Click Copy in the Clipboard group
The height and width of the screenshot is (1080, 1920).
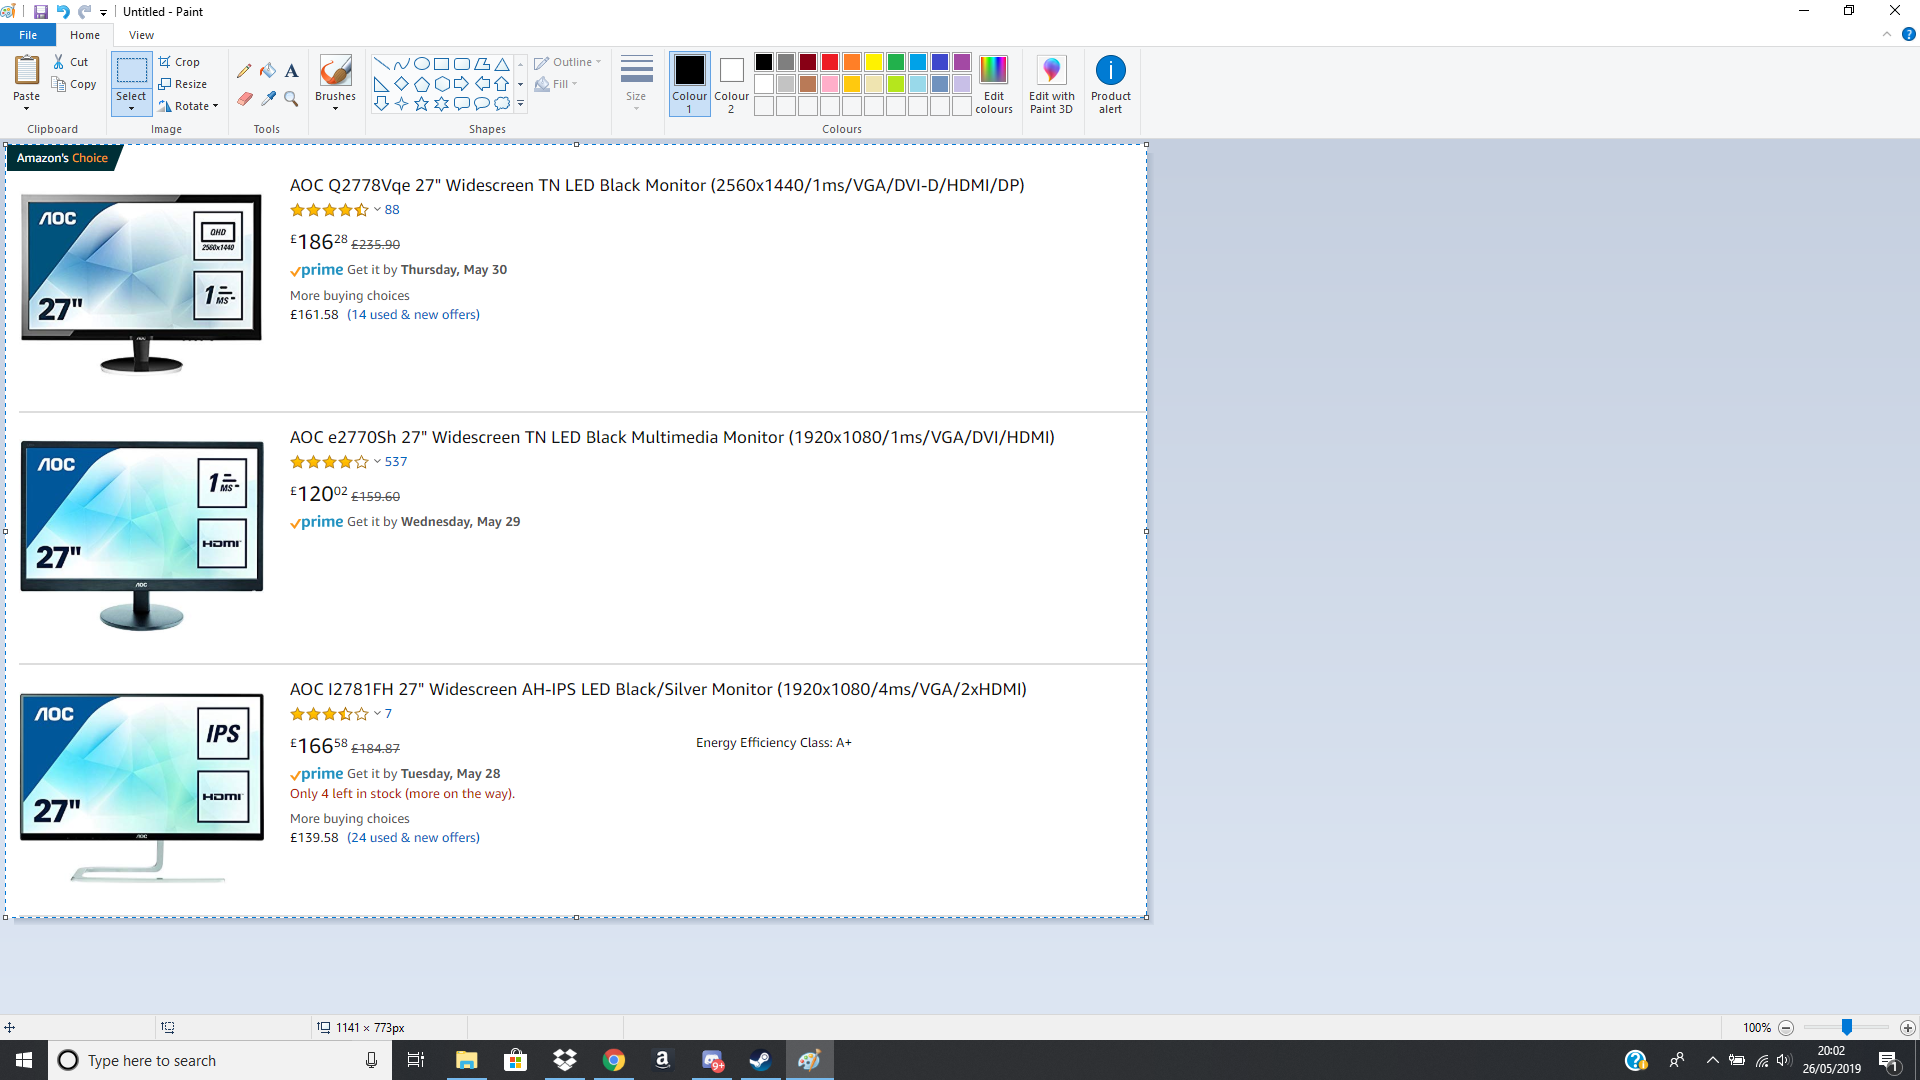coord(74,84)
